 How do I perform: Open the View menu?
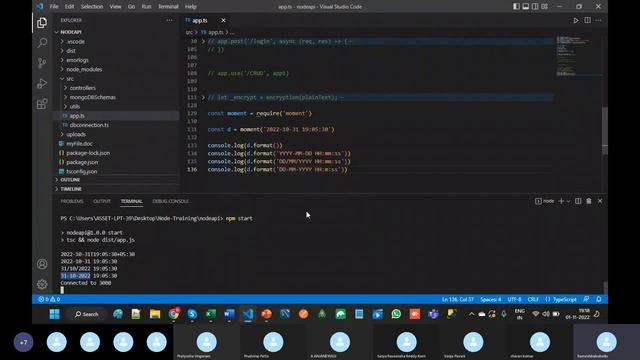tap(116, 7)
